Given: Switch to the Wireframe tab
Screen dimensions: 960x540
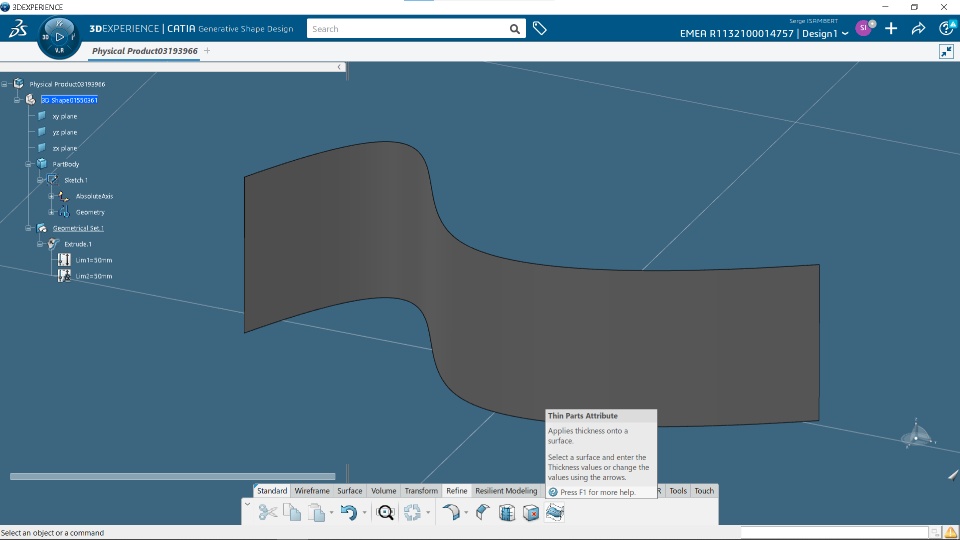Looking at the screenshot, I should coord(312,490).
